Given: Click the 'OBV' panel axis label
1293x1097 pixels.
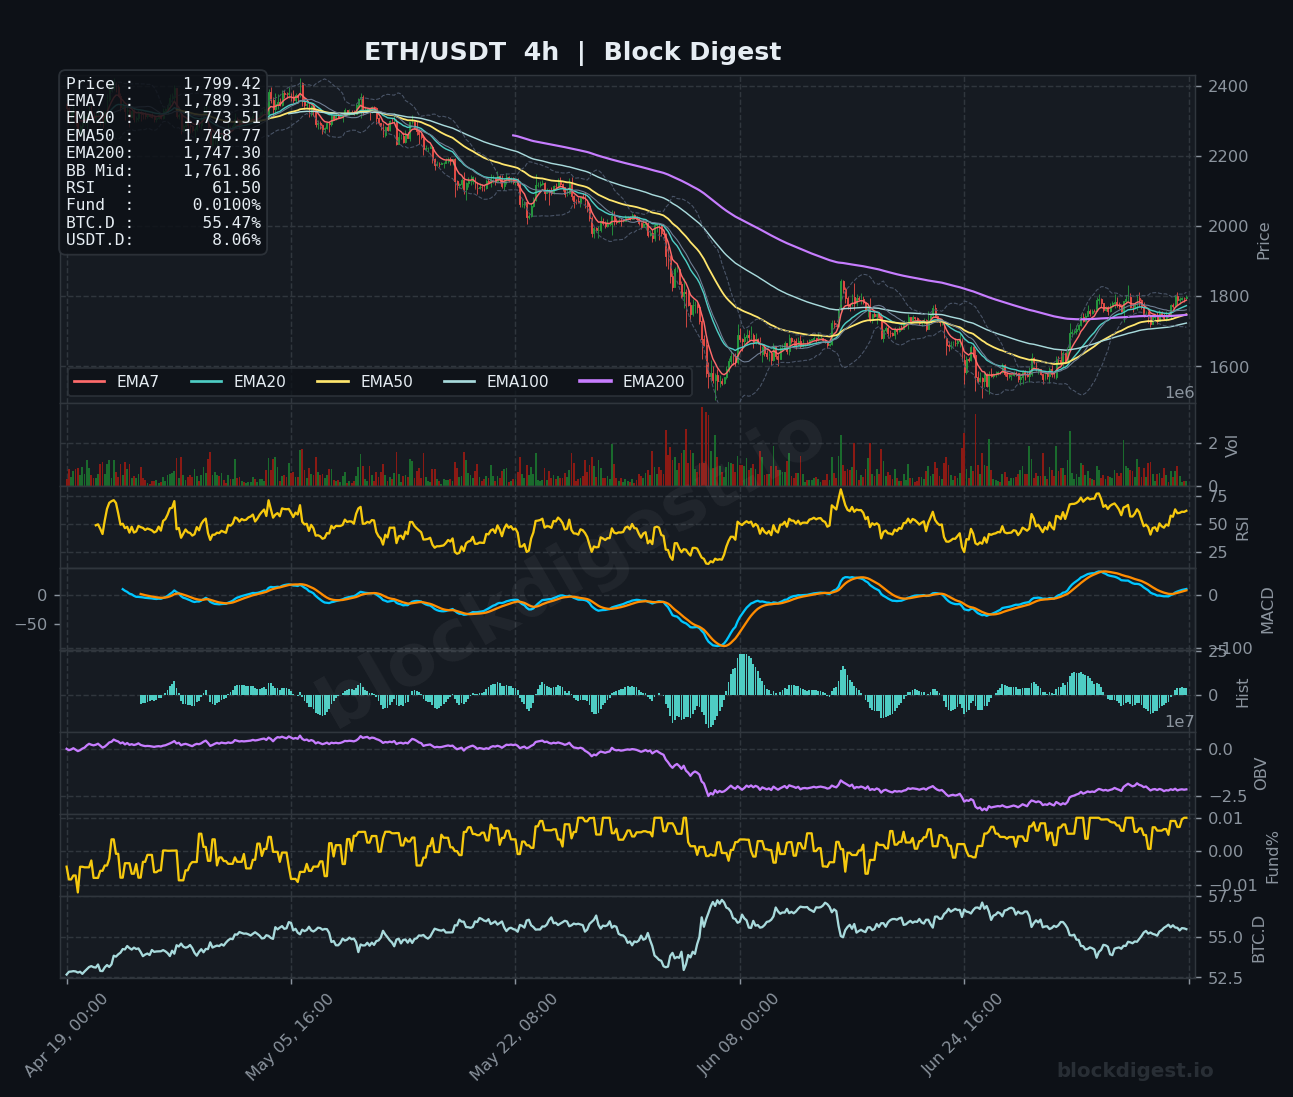Looking at the screenshot, I should point(1260,774).
